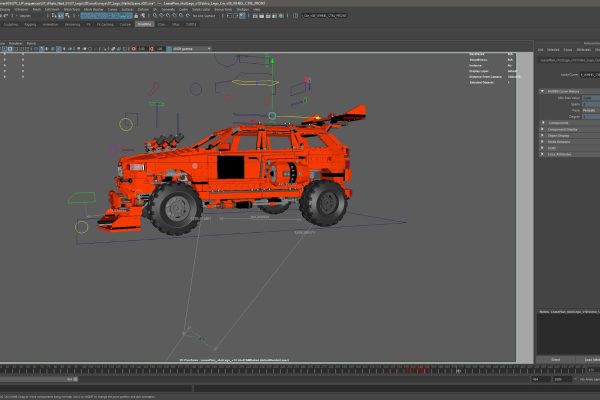Screen dimensions: 600x400
Task: Click the render settings icon
Action: (274, 16)
